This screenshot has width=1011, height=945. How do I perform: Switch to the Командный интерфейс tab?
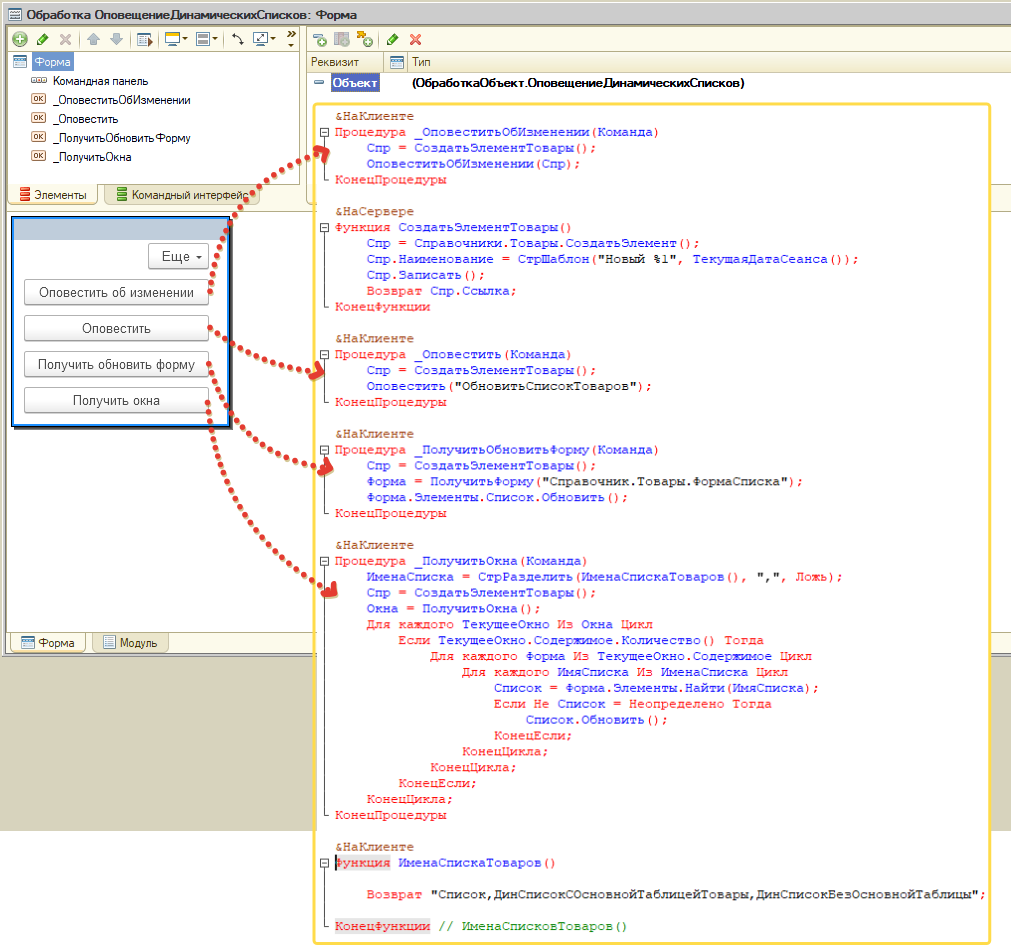point(182,195)
